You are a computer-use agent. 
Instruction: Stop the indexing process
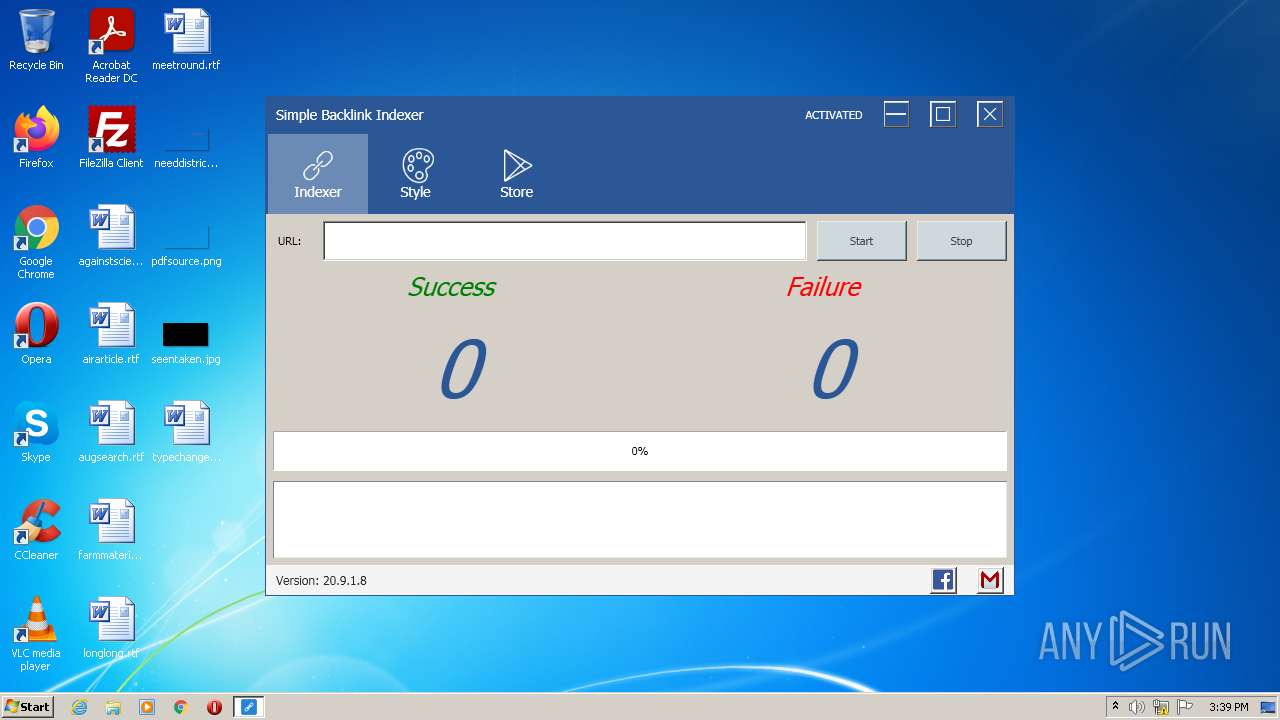[961, 241]
